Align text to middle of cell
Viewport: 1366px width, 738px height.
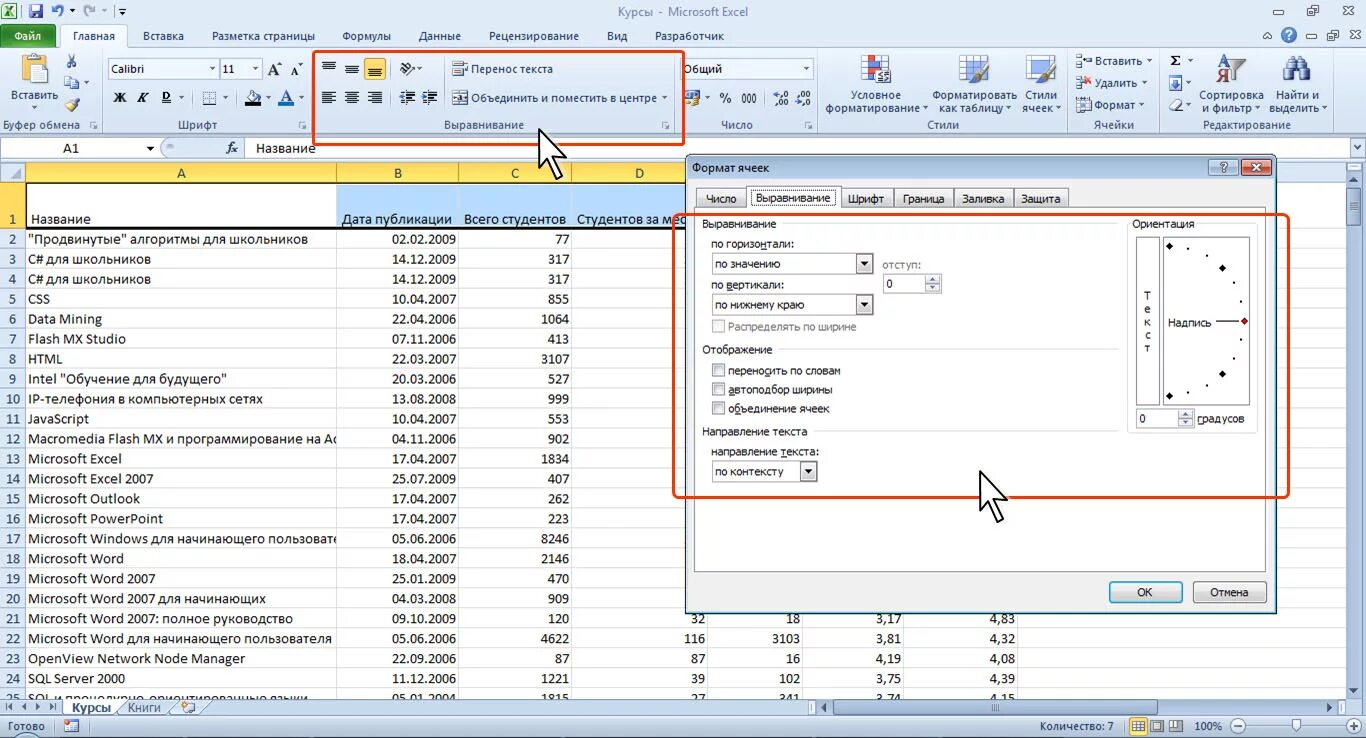[x=352, y=69]
